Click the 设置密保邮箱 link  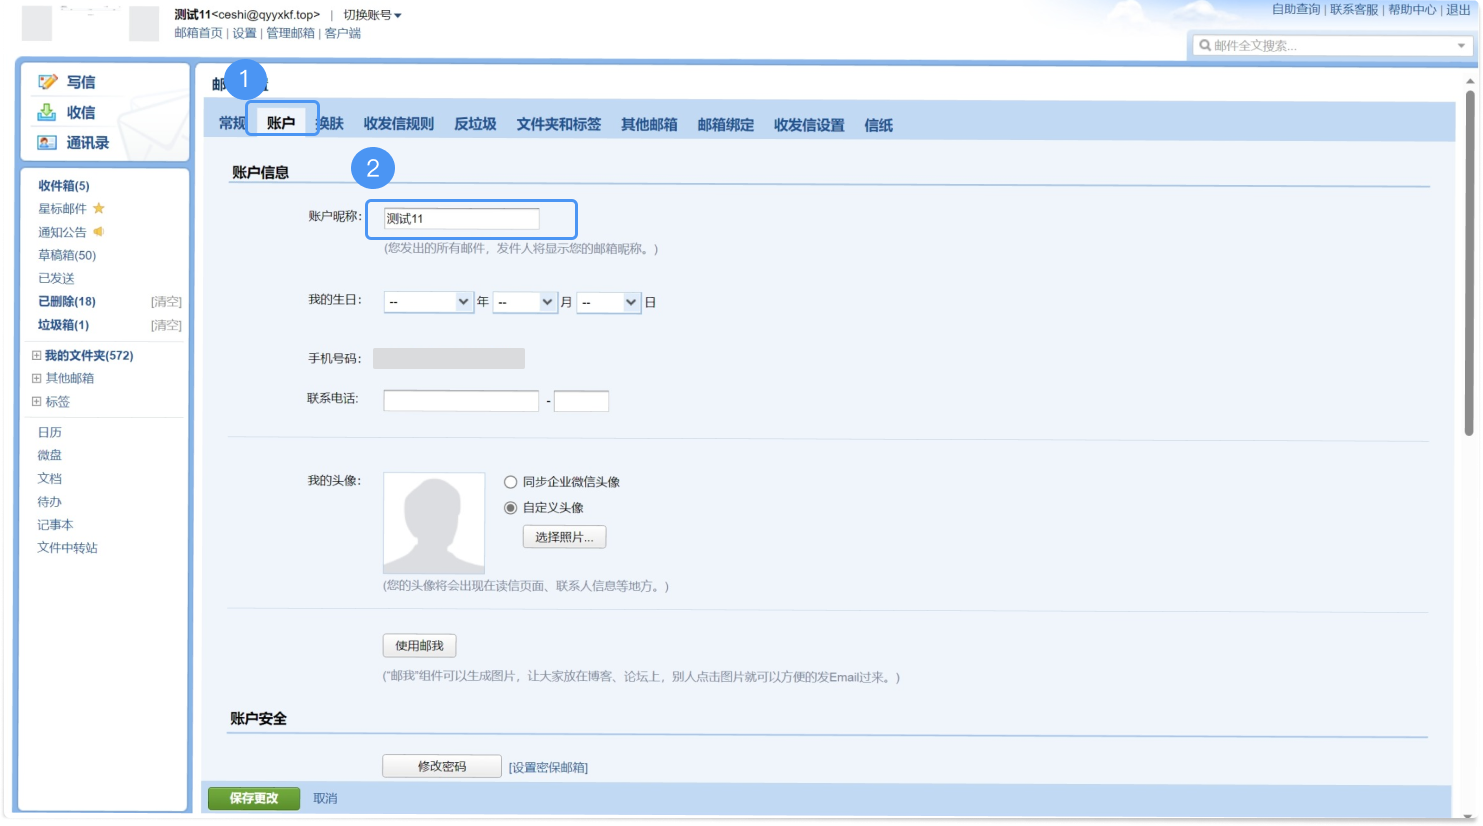(548, 768)
